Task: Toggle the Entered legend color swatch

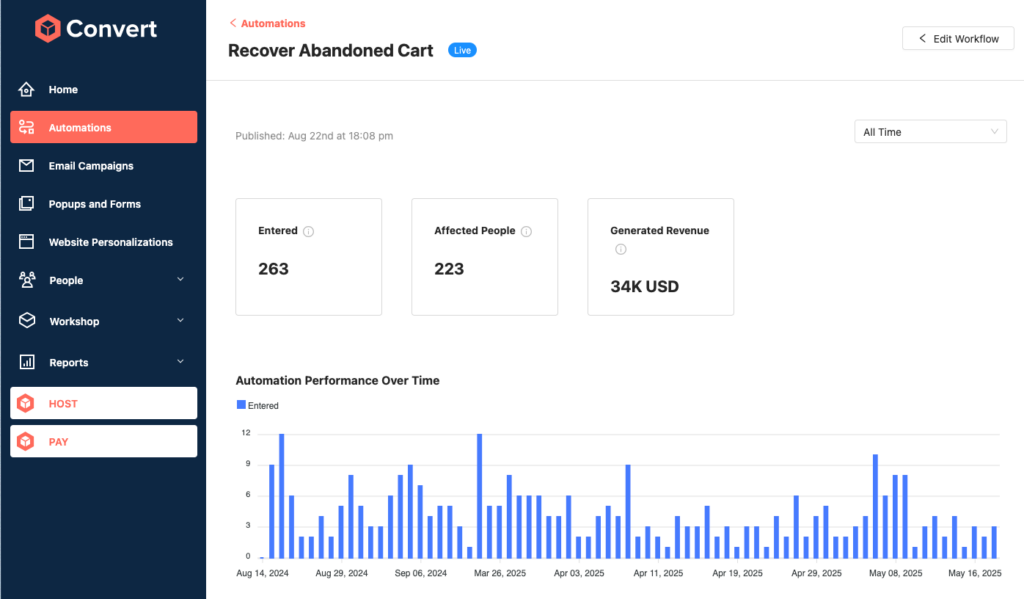Action: pos(241,405)
